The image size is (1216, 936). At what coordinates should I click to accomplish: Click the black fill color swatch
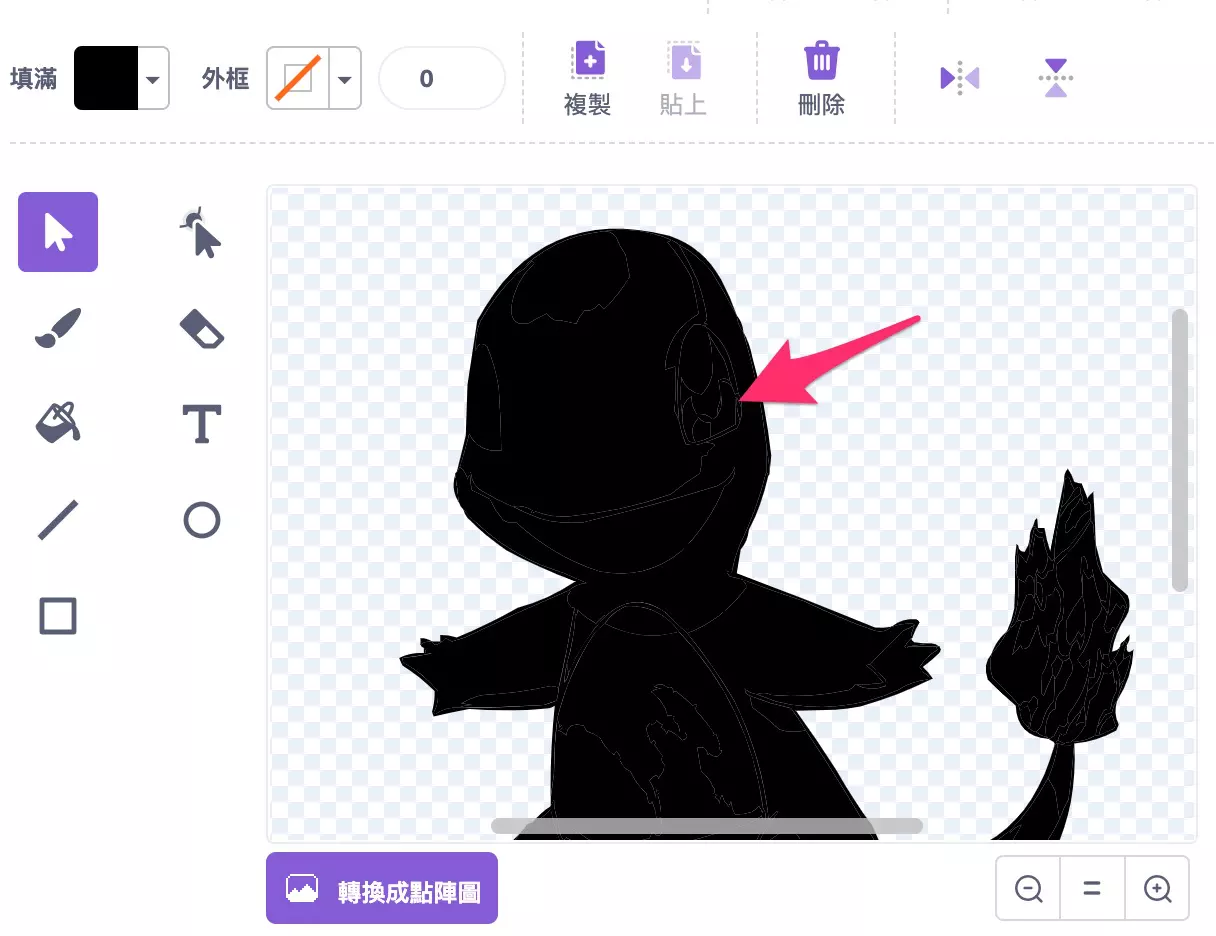(x=104, y=78)
